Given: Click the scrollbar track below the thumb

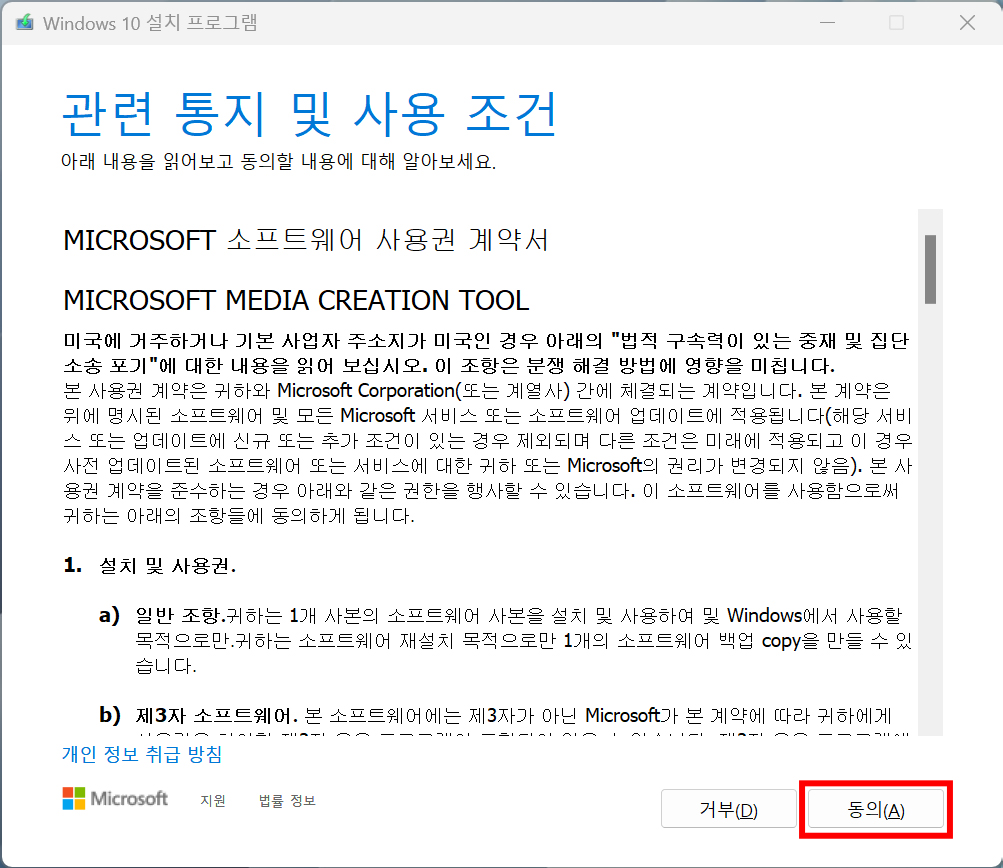Looking at the screenshot, I should coord(930,519).
